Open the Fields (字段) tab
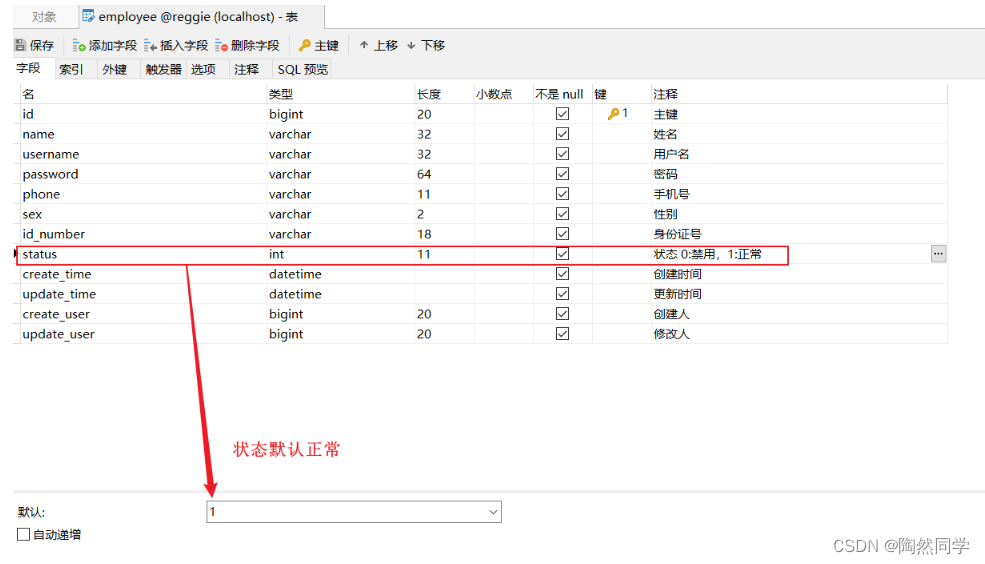Image resolution: width=985 pixels, height=564 pixels. click(28, 68)
